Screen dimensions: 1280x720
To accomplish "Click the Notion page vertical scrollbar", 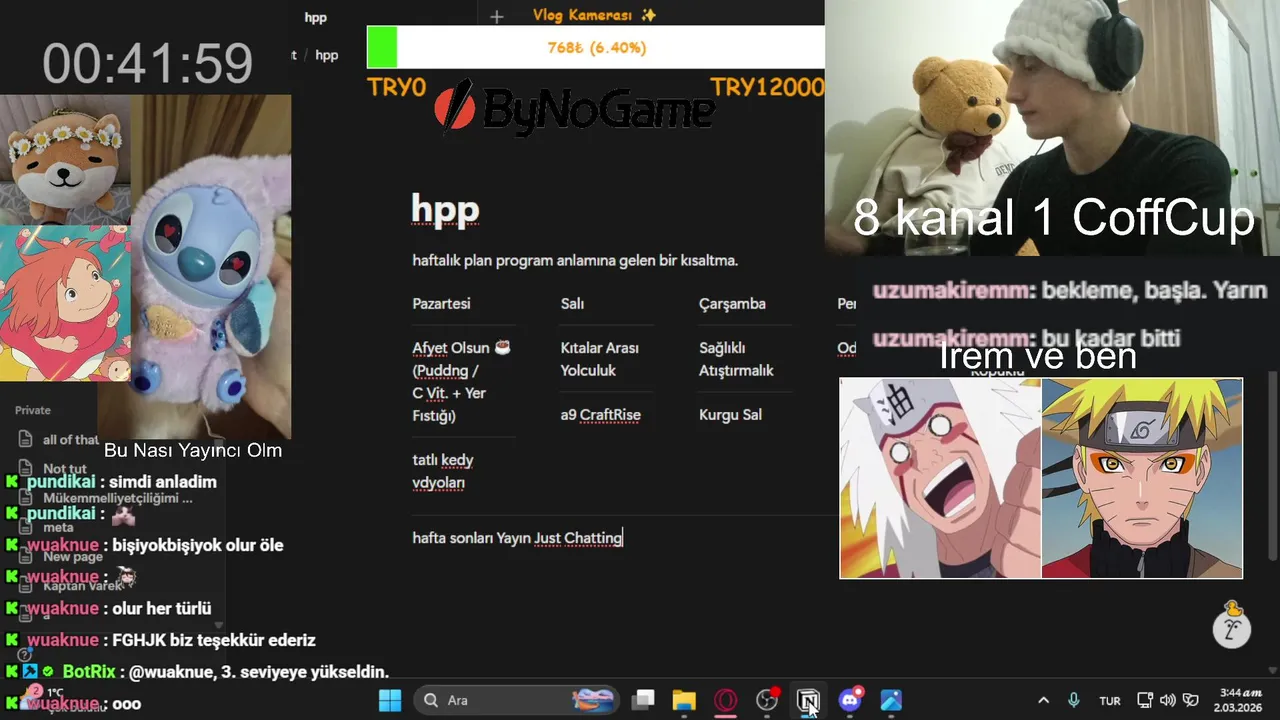I will click(x=1273, y=465).
